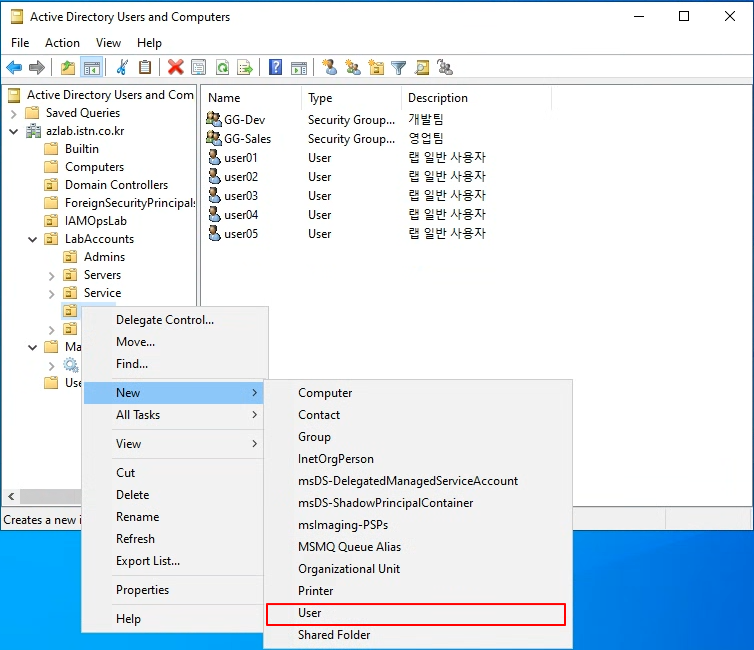Expand the Service OU node
Image resolution: width=754 pixels, height=650 pixels.
[x=51, y=294]
